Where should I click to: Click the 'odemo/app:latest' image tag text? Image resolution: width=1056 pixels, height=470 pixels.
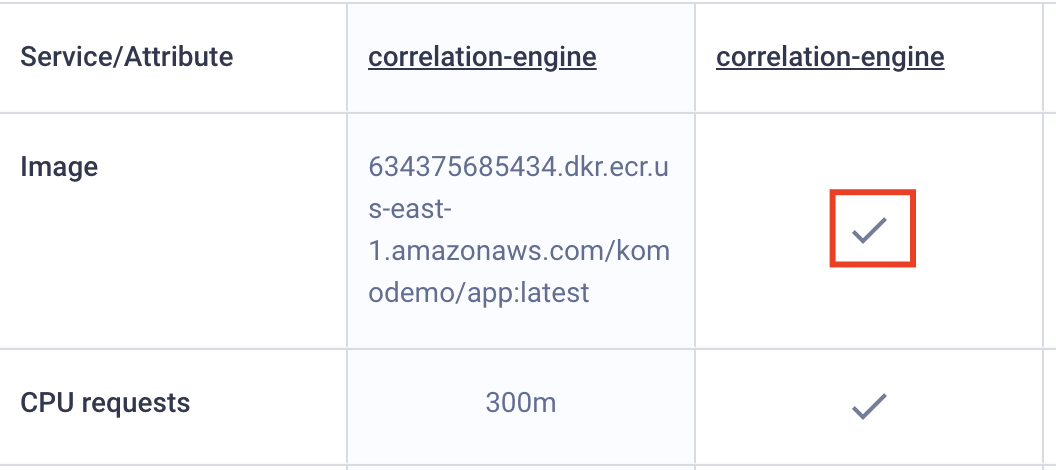479,292
